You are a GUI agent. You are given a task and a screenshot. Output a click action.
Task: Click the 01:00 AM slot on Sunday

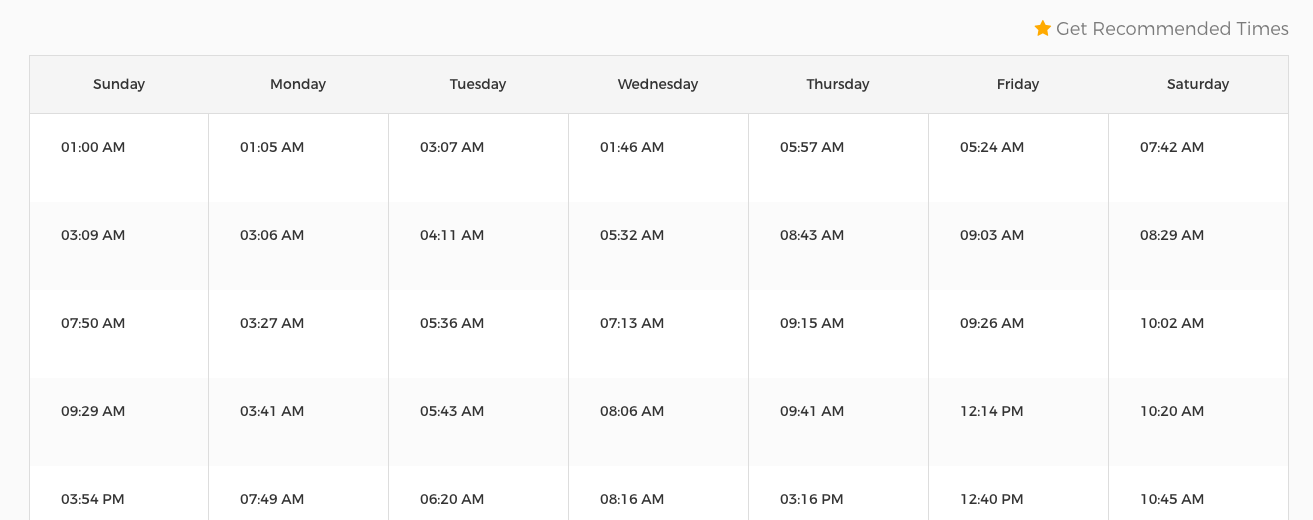click(x=93, y=147)
